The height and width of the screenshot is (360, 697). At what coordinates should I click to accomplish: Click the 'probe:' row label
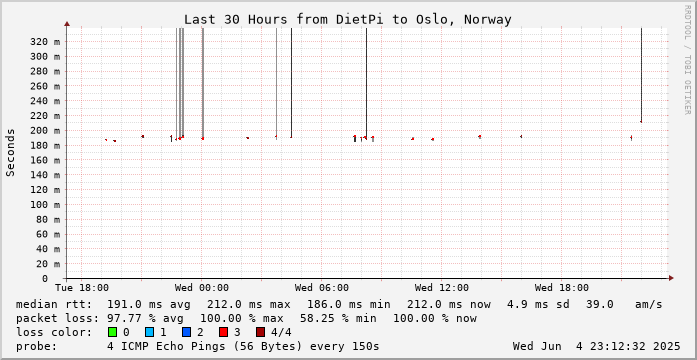(36, 346)
